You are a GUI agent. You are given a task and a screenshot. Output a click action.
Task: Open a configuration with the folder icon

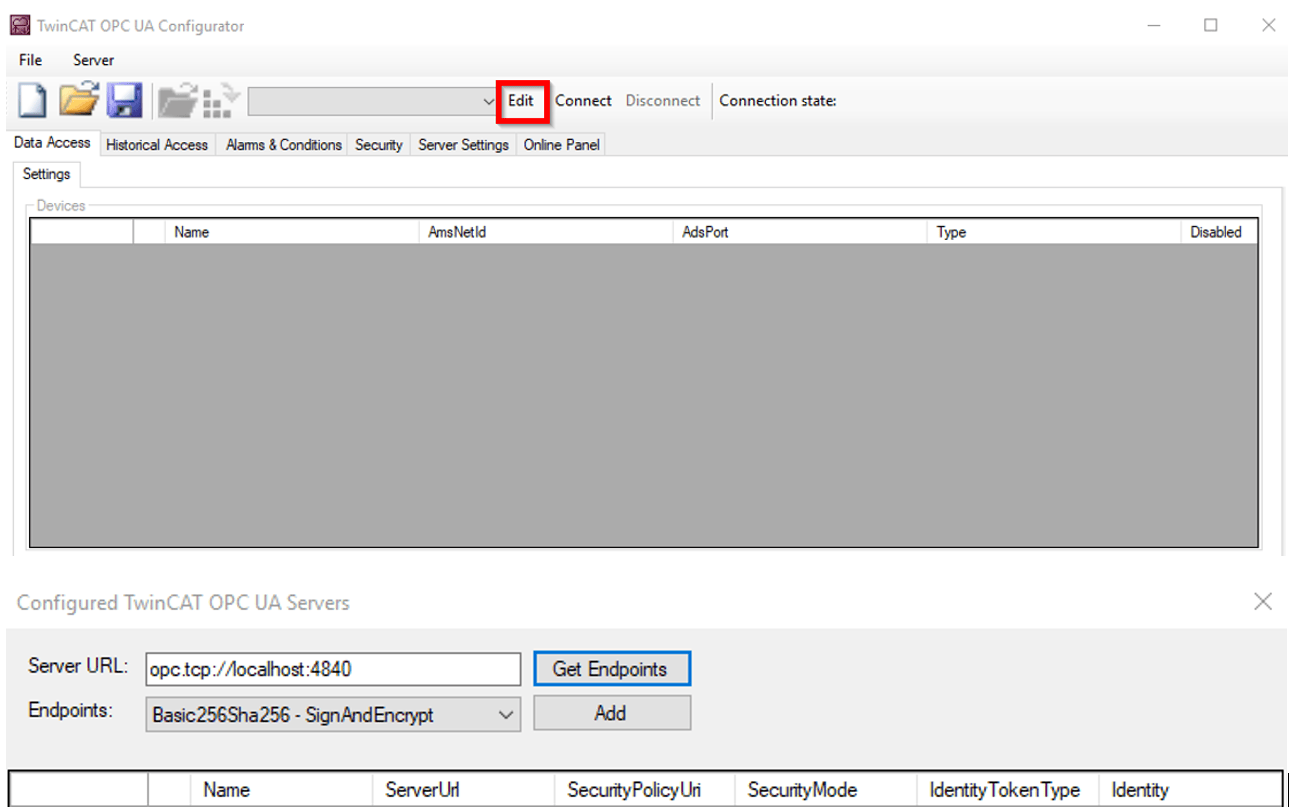[x=79, y=100]
